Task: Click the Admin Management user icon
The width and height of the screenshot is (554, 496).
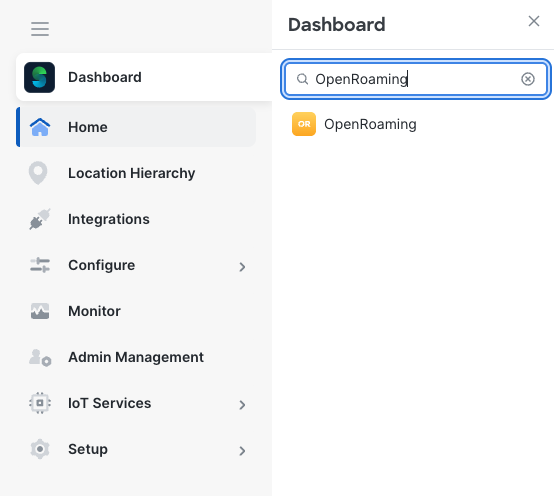Action: tap(40, 358)
